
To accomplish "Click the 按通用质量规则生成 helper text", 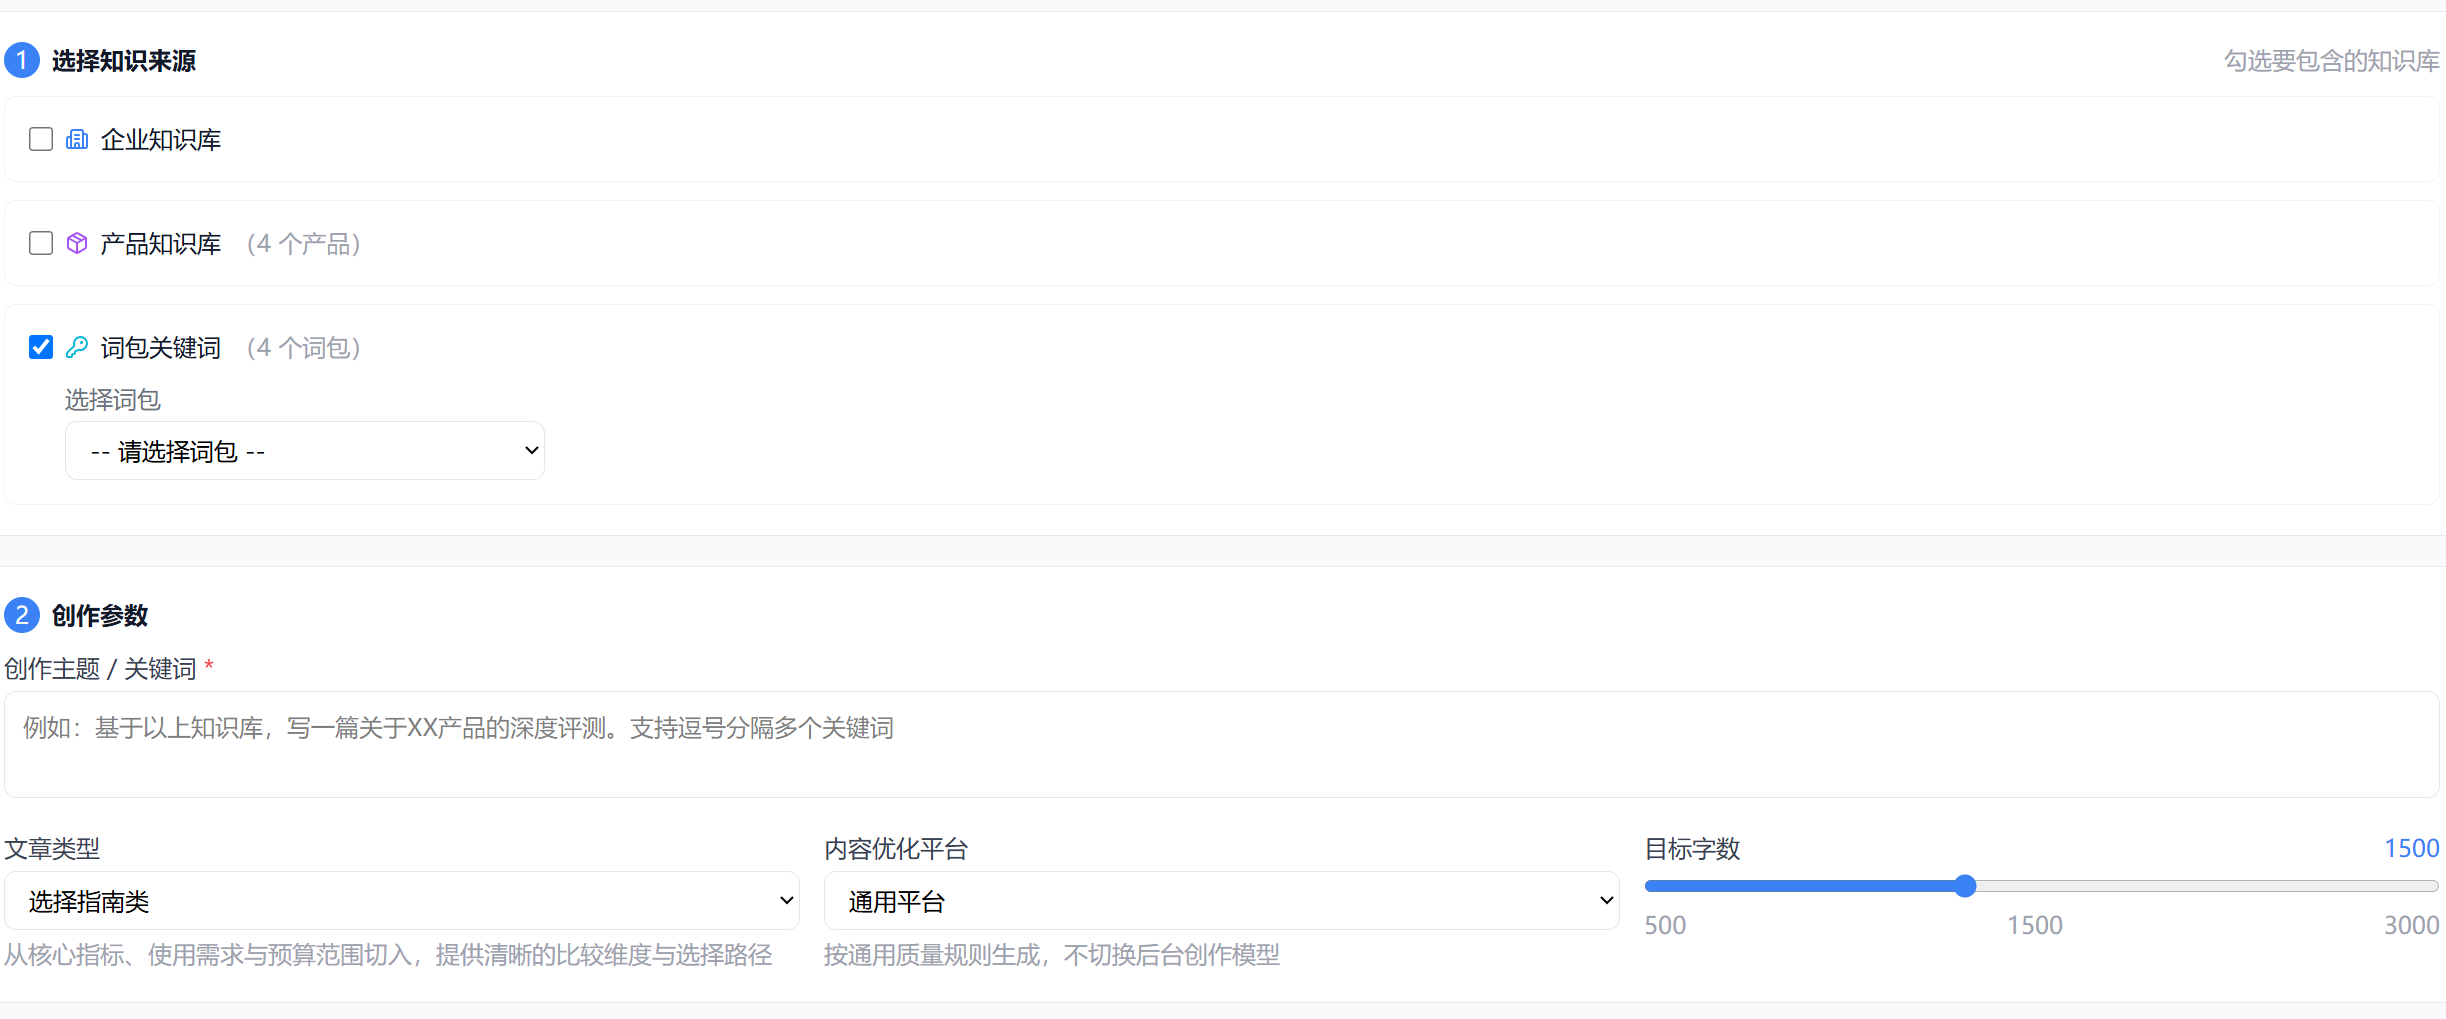I will (1052, 955).
